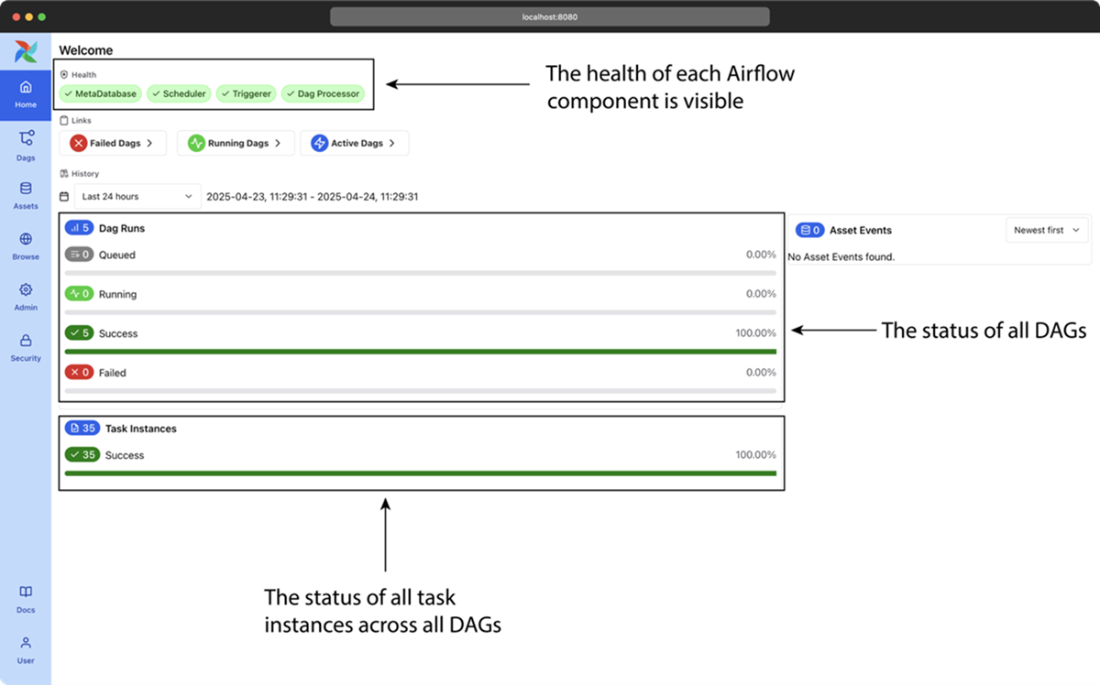Go to Dags in the sidebar
Screen dimensions: 1100x685
(26, 145)
